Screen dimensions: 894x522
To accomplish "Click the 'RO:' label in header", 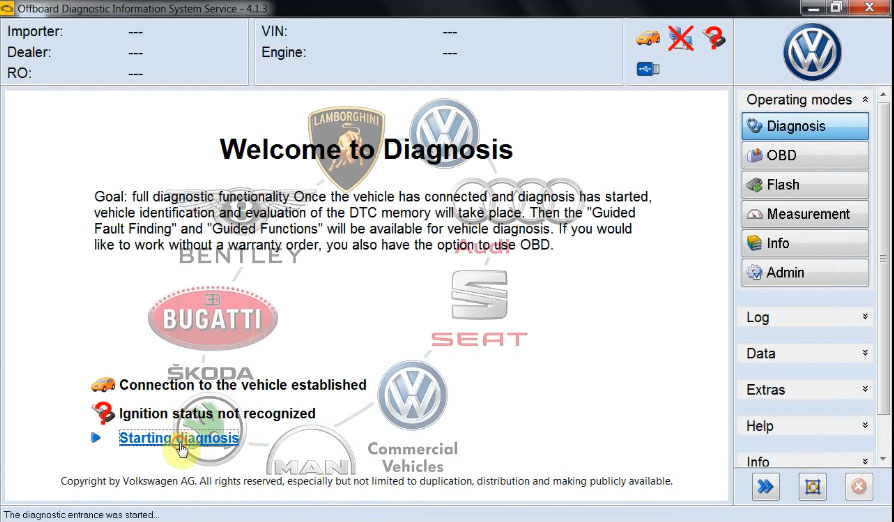I will tap(19, 73).
